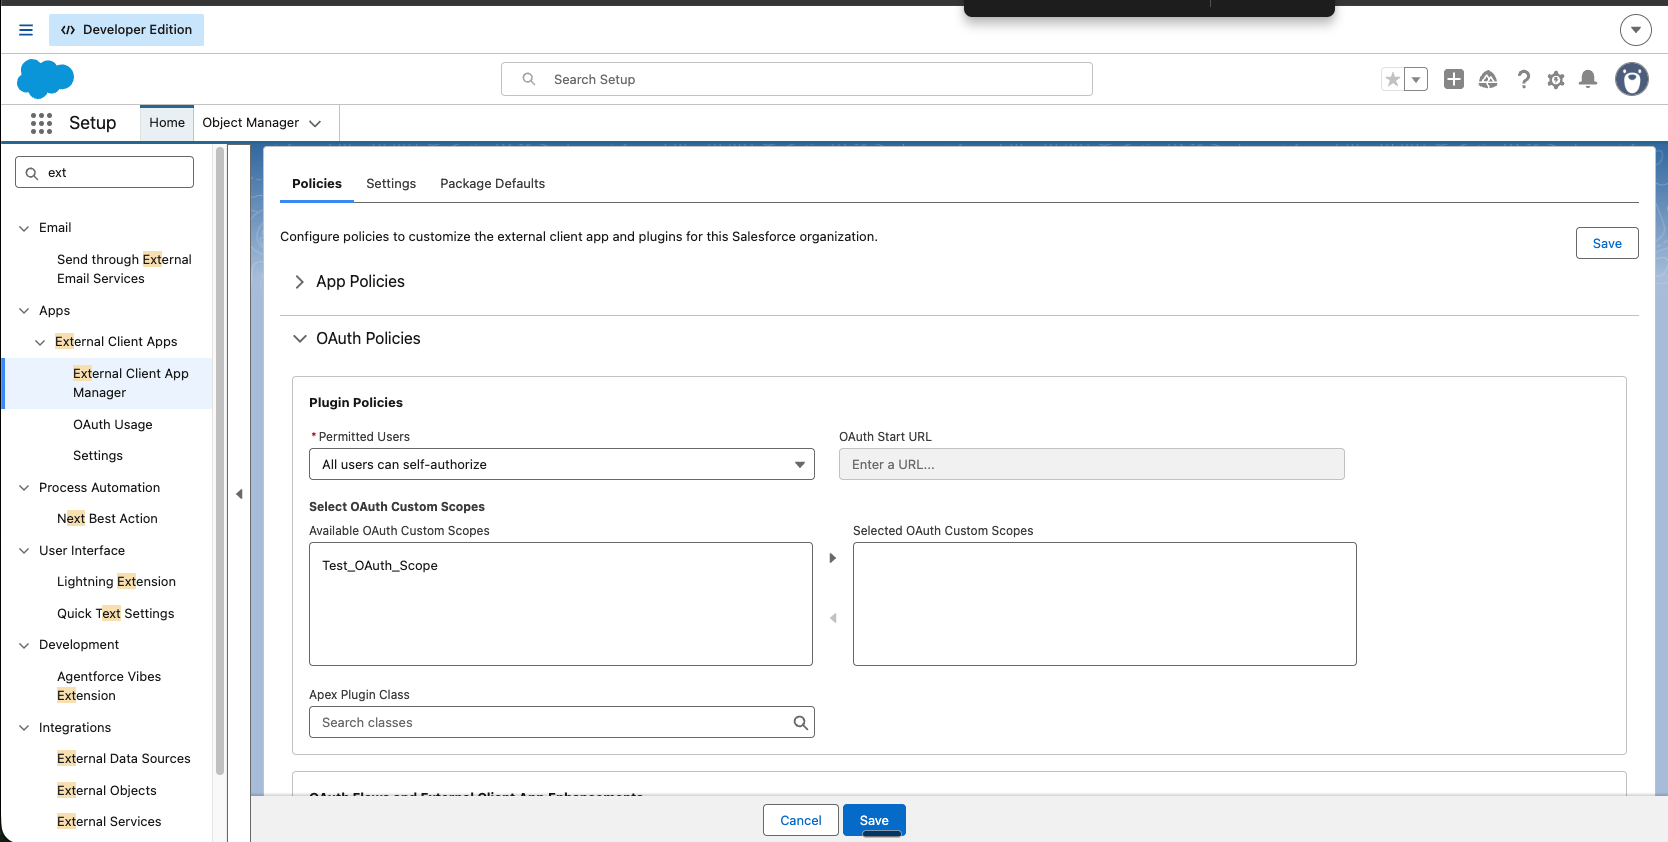Open the App Launcher dots icon
1668x842 pixels.
pyautogui.click(x=41, y=123)
